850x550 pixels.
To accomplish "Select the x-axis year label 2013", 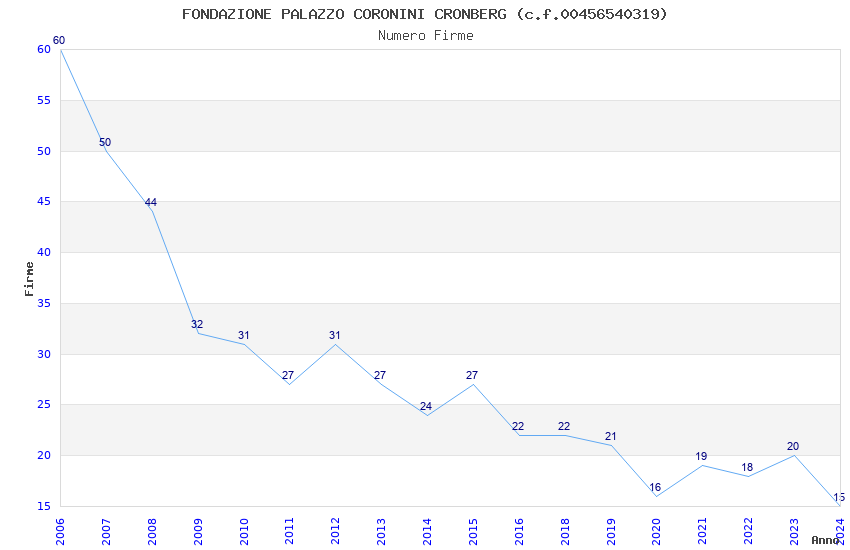I will pyautogui.click(x=381, y=531).
